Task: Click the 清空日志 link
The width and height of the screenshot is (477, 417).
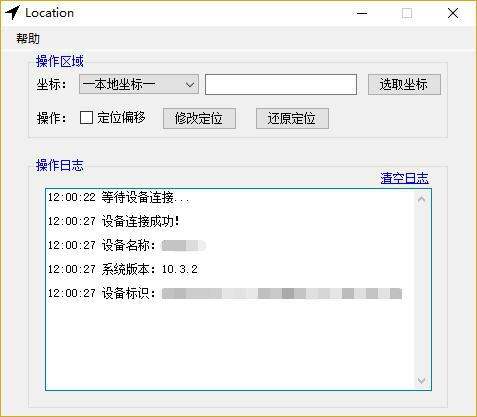Action: click(404, 178)
